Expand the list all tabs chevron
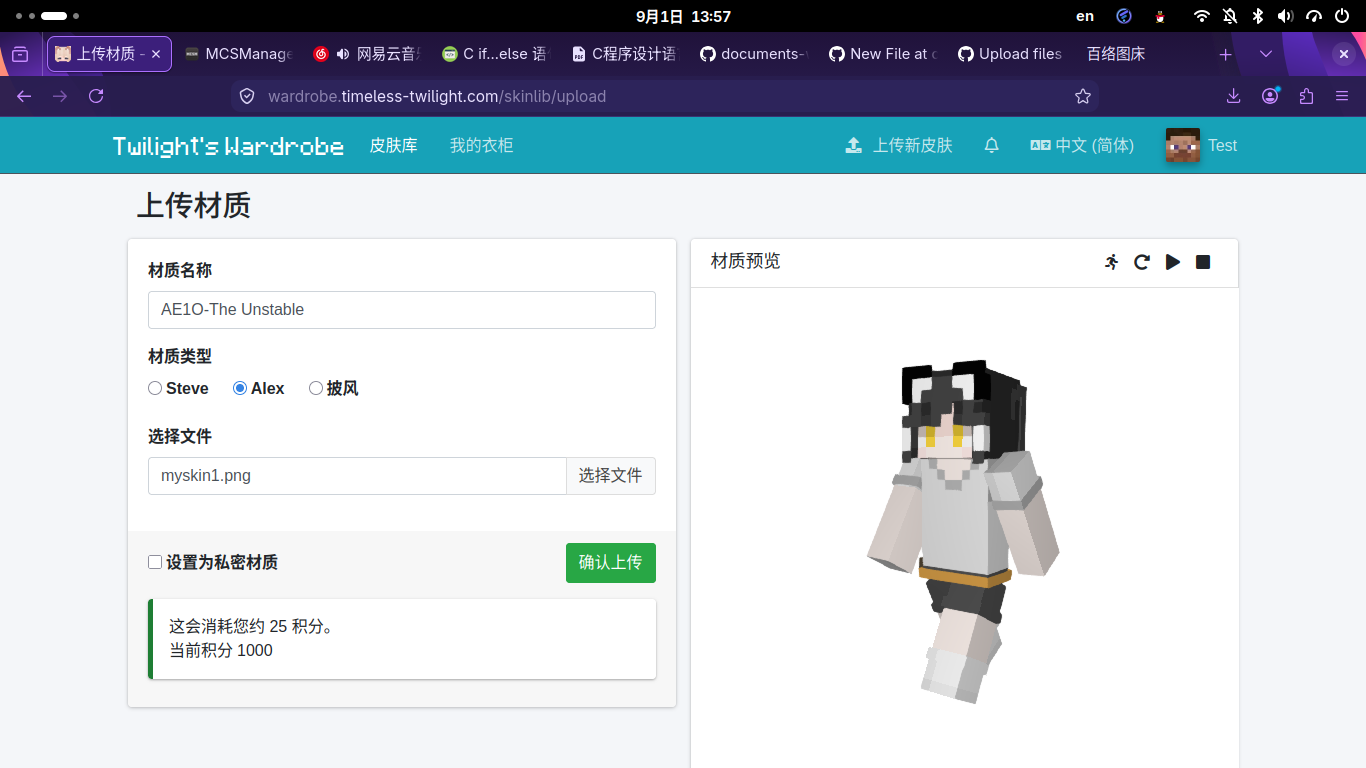The height and width of the screenshot is (768, 1366). tap(1266, 54)
